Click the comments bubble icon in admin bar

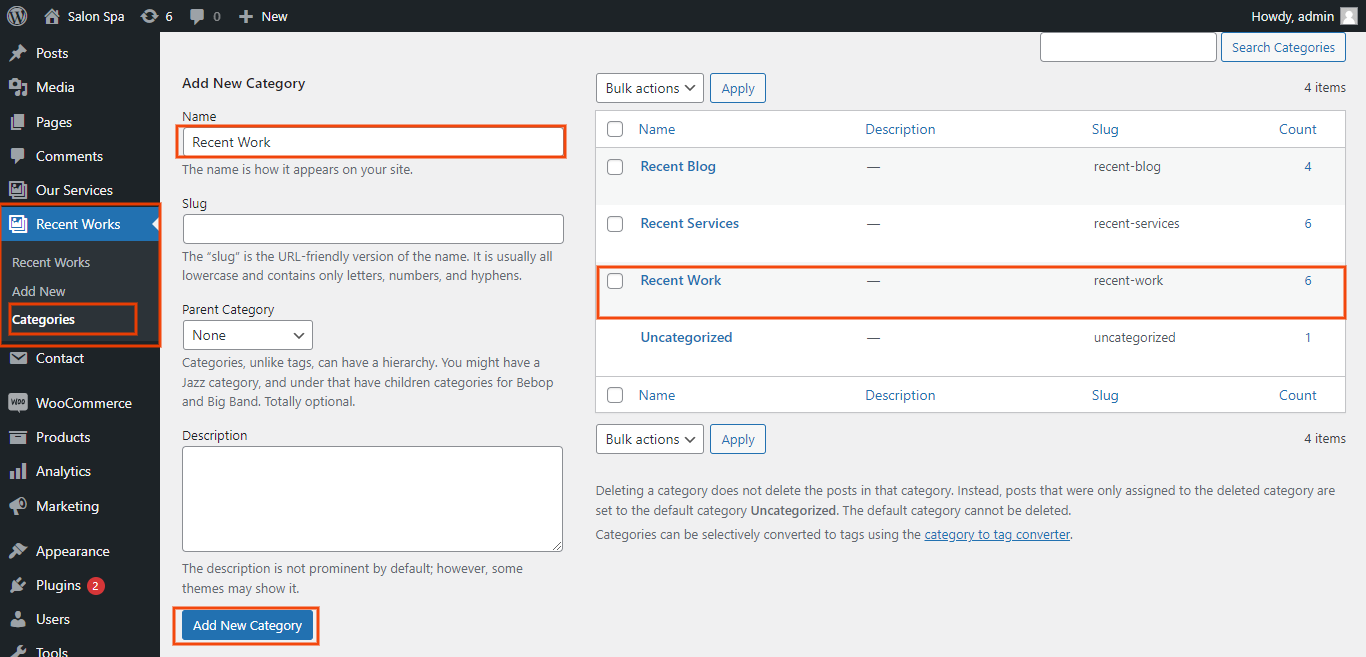coord(197,16)
